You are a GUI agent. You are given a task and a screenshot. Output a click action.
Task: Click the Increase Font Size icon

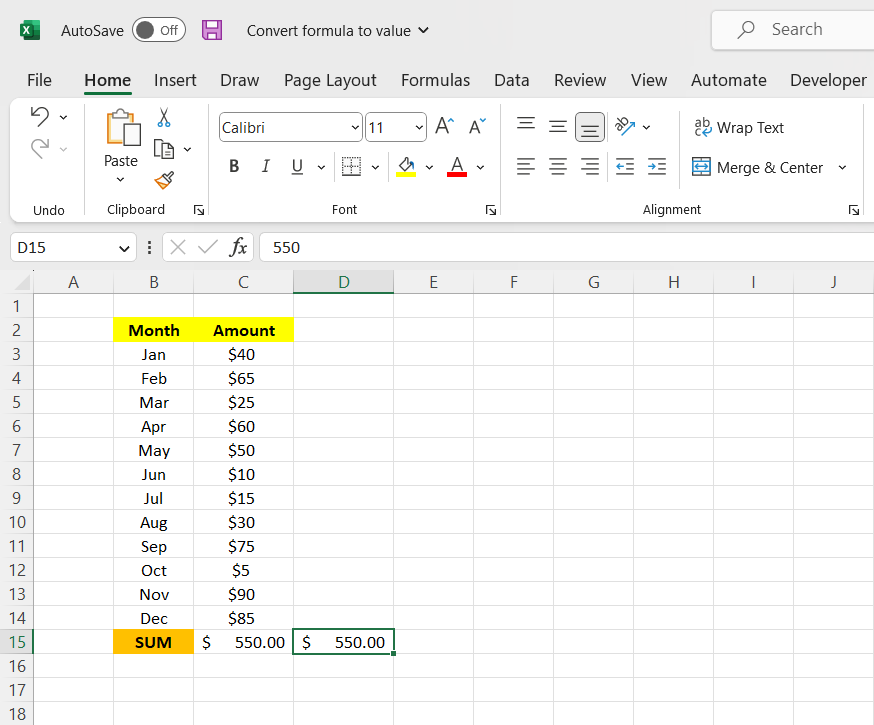point(445,127)
